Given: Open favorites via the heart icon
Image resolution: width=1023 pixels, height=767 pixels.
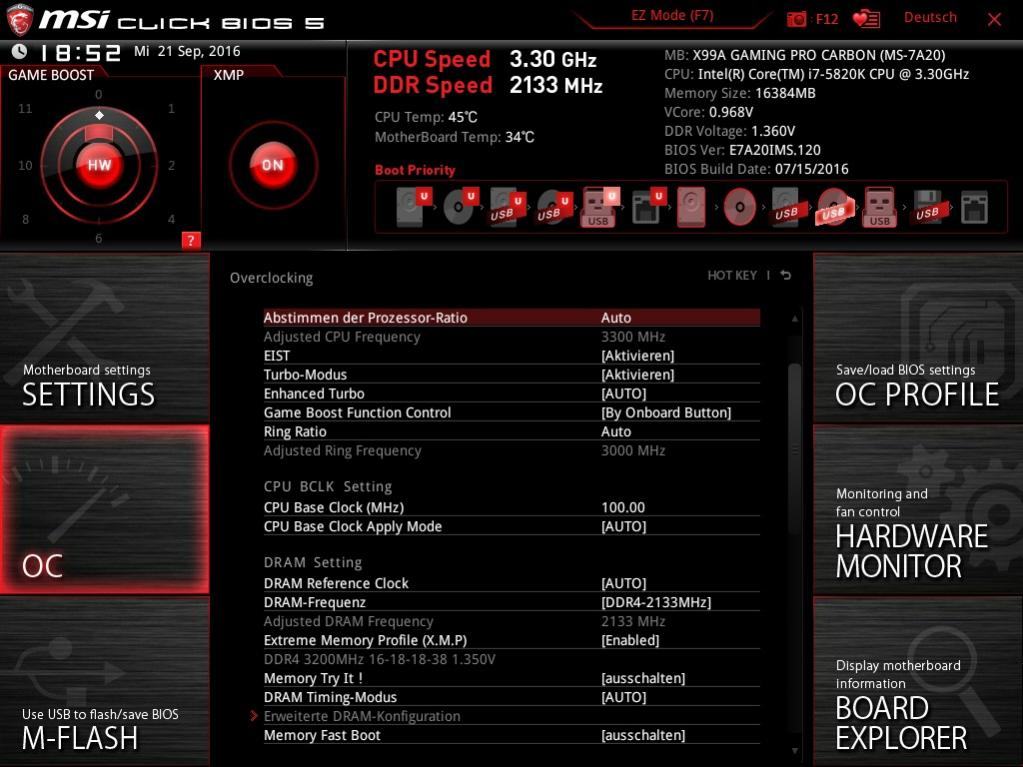Looking at the screenshot, I should coord(866,19).
